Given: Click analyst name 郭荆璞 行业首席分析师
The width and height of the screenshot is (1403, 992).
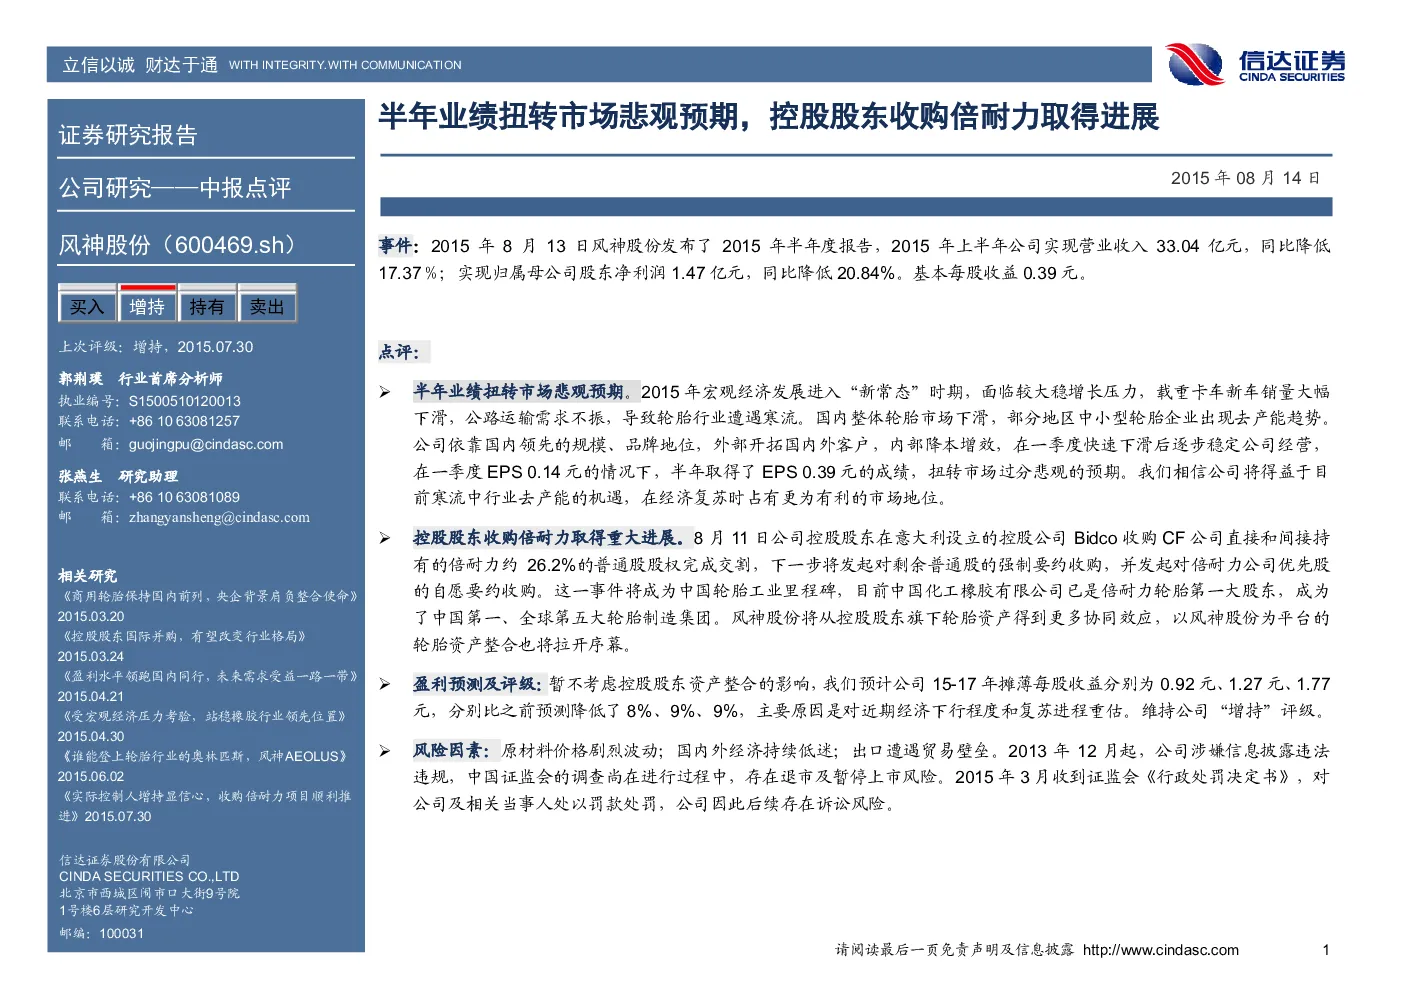Looking at the screenshot, I should (x=140, y=379).
